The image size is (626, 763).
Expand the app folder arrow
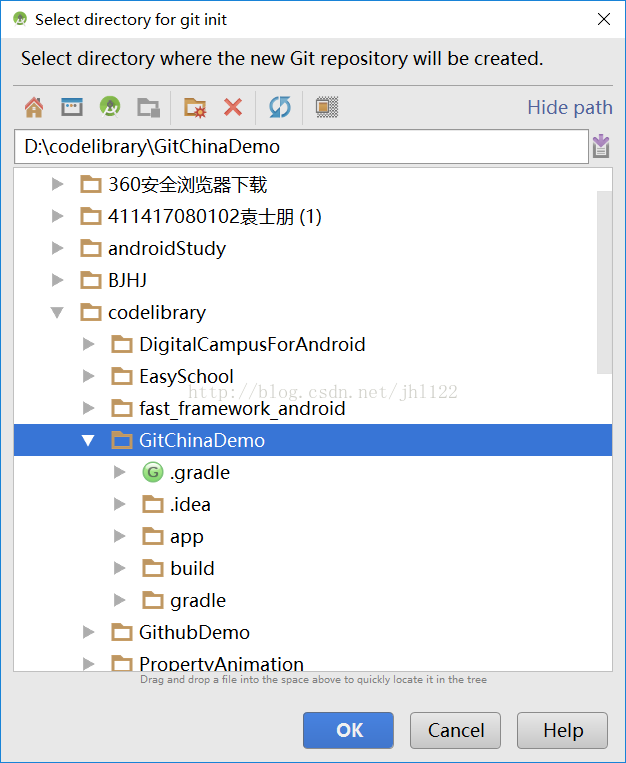click(119, 536)
